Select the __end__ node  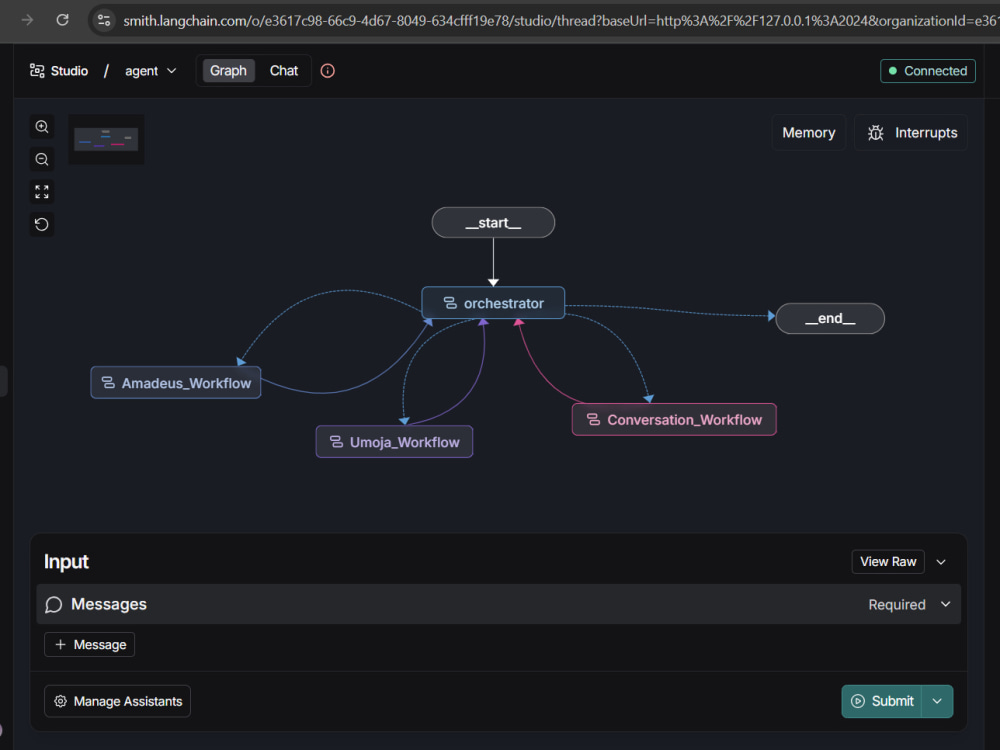coord(830,318)
